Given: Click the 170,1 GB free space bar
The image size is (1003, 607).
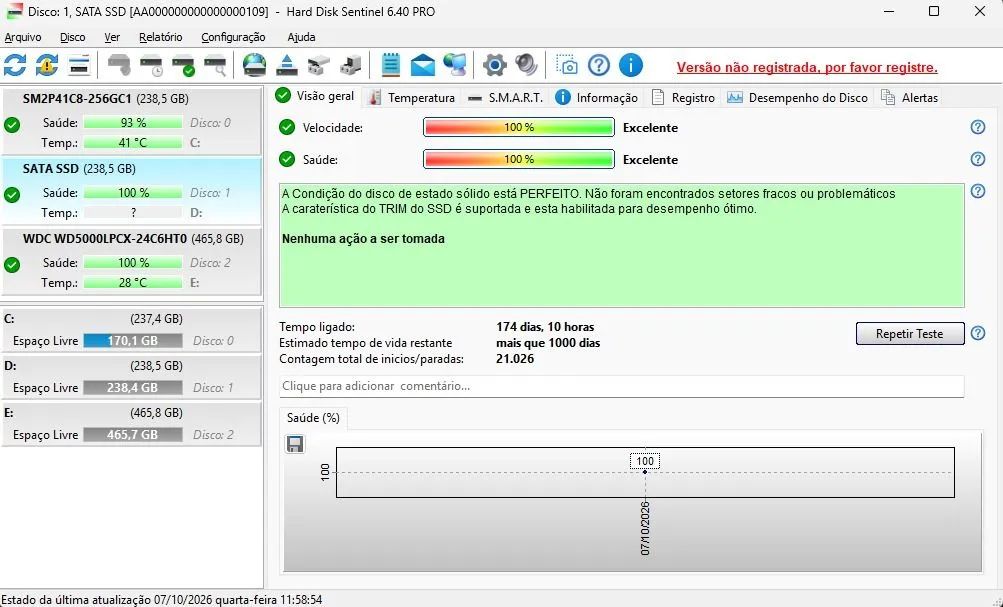Looking at the screenshot, I should click(x=133, y=341).
